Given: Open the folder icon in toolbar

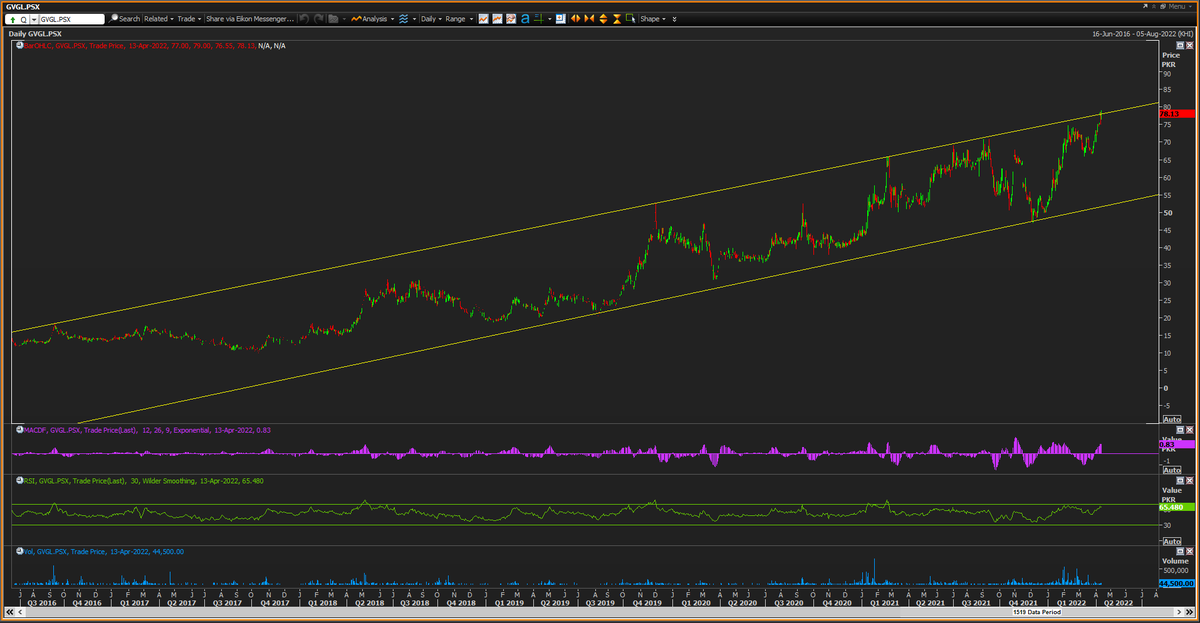Looking at the screenshot, I should pos(333,19).
